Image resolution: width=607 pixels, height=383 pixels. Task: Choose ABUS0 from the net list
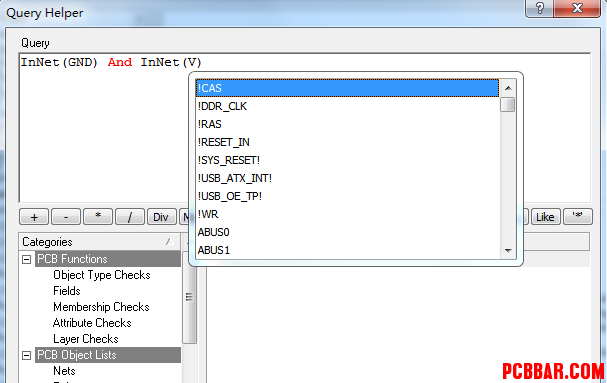click(x=347, y=232)
